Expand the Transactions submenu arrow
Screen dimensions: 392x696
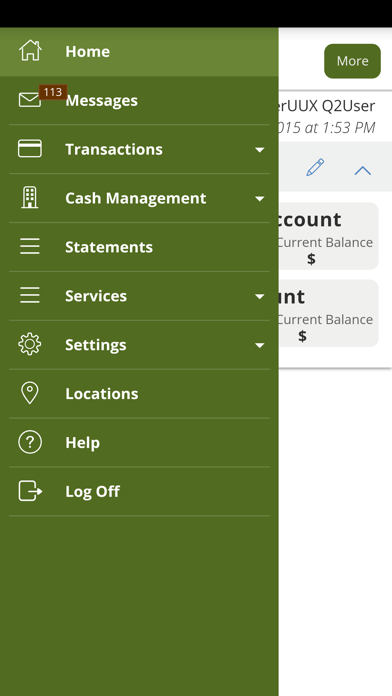point(260,150)
